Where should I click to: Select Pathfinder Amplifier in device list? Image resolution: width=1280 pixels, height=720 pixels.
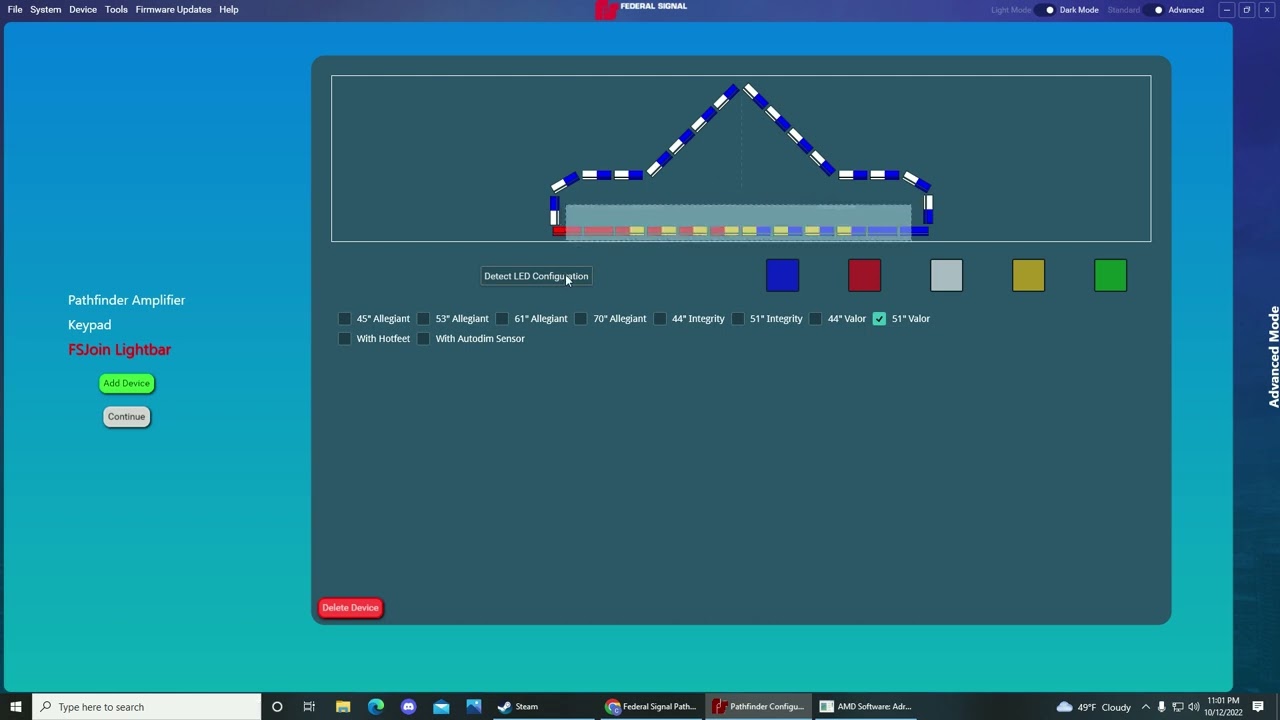(126, 300)
